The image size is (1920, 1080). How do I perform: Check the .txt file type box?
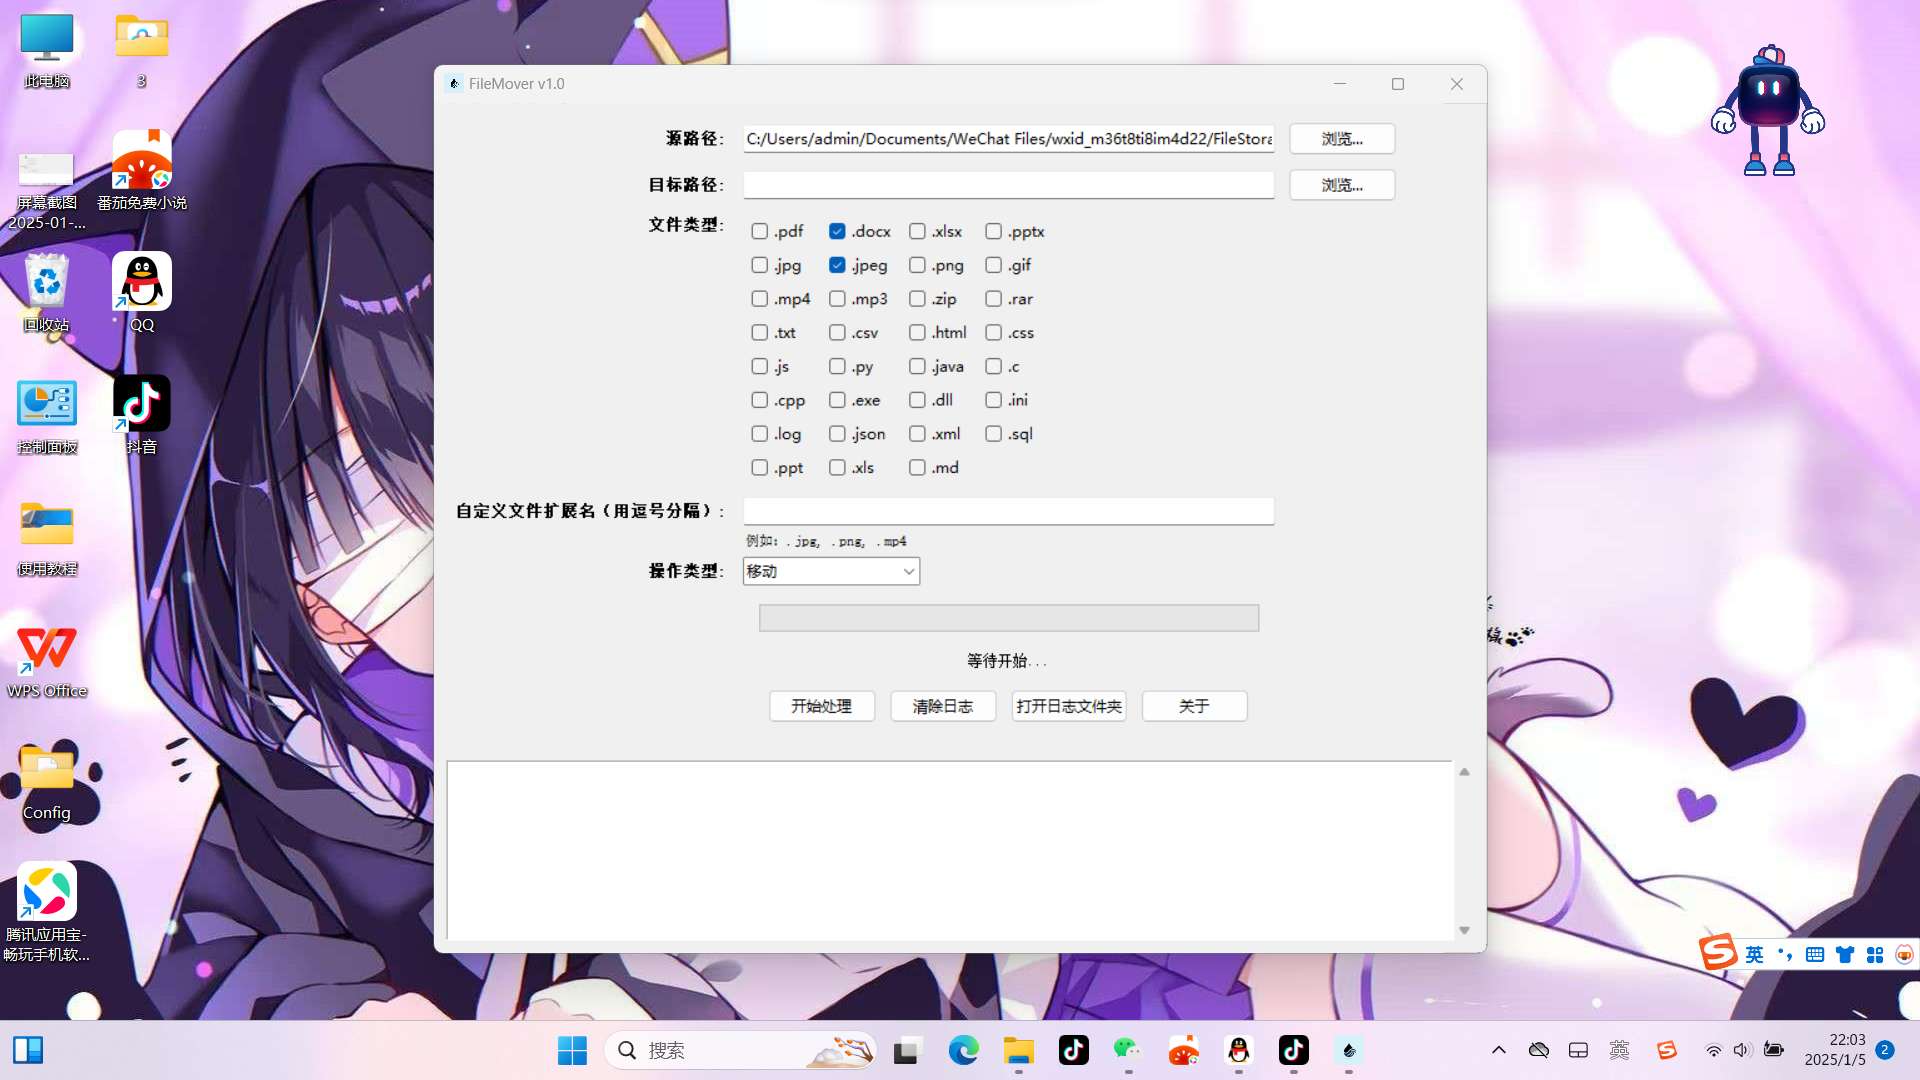760,333
